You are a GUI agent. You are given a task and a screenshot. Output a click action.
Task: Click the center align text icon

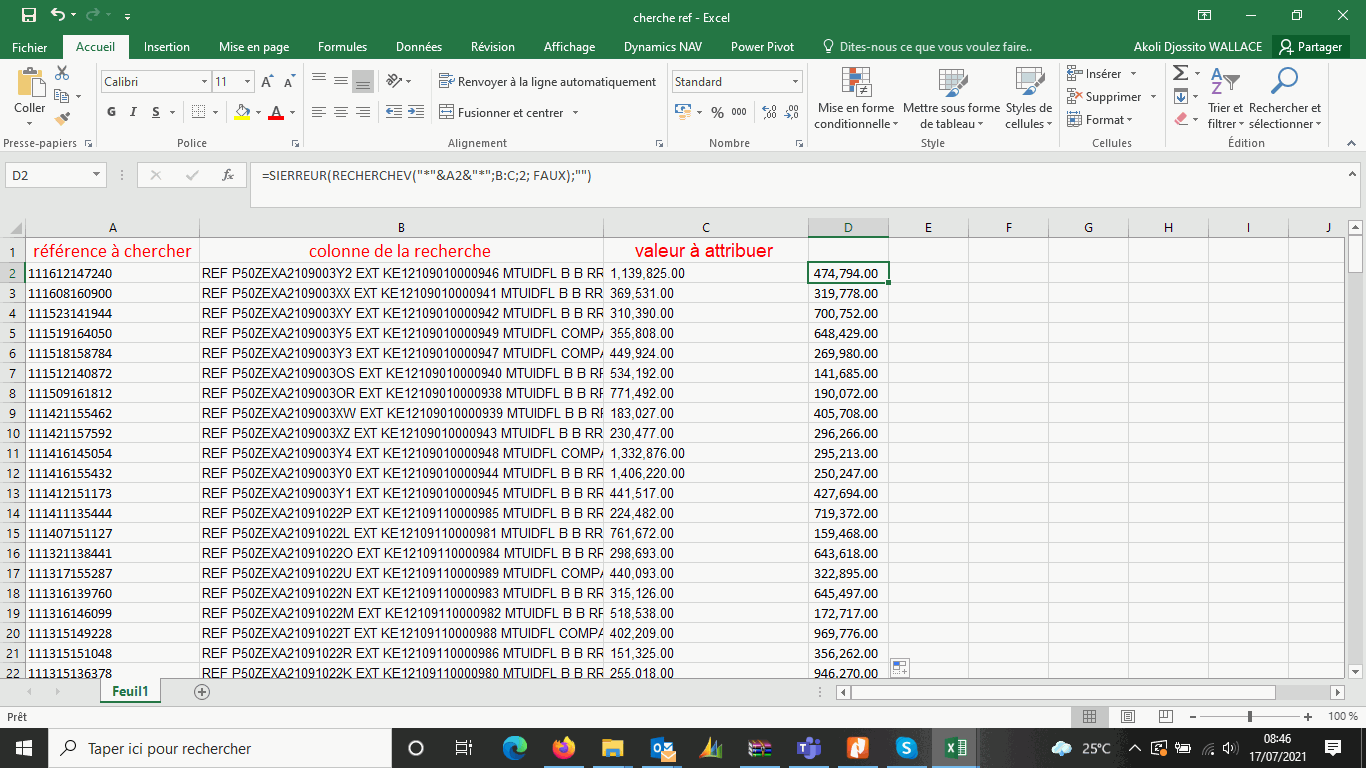point(340,112)
